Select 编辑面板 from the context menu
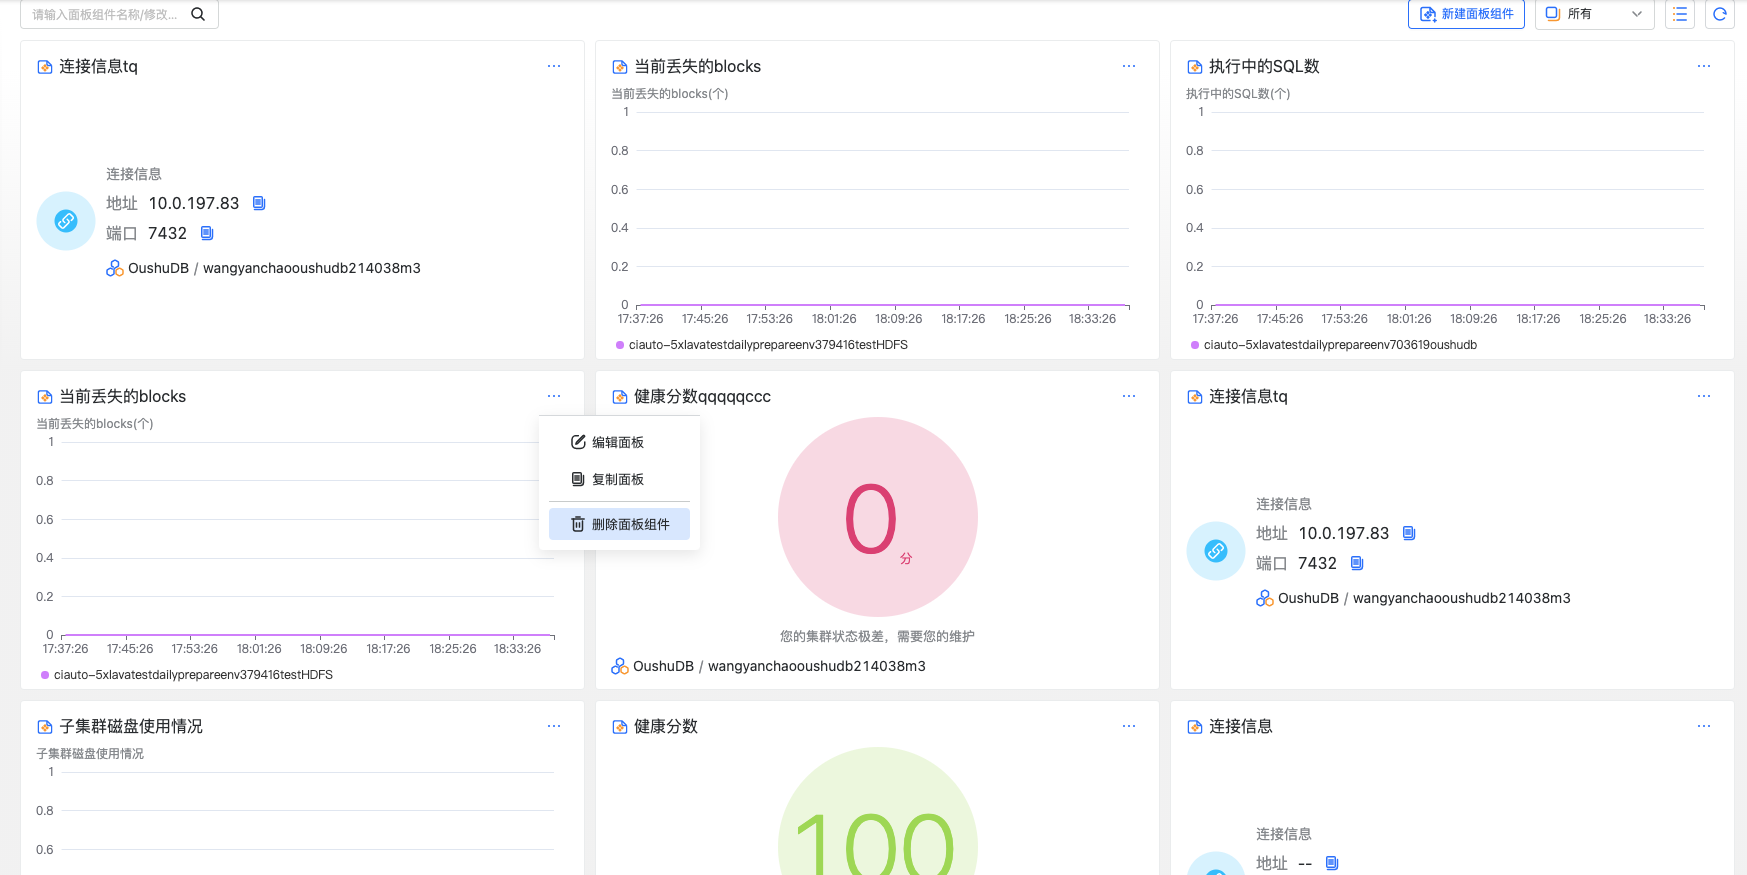The height and width of the screenshot is (875, 1747). click(x=617, y=442)
